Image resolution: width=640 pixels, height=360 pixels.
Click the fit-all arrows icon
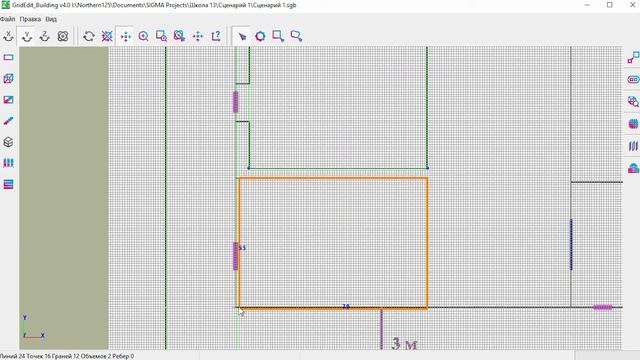click(x=198, y=36)
